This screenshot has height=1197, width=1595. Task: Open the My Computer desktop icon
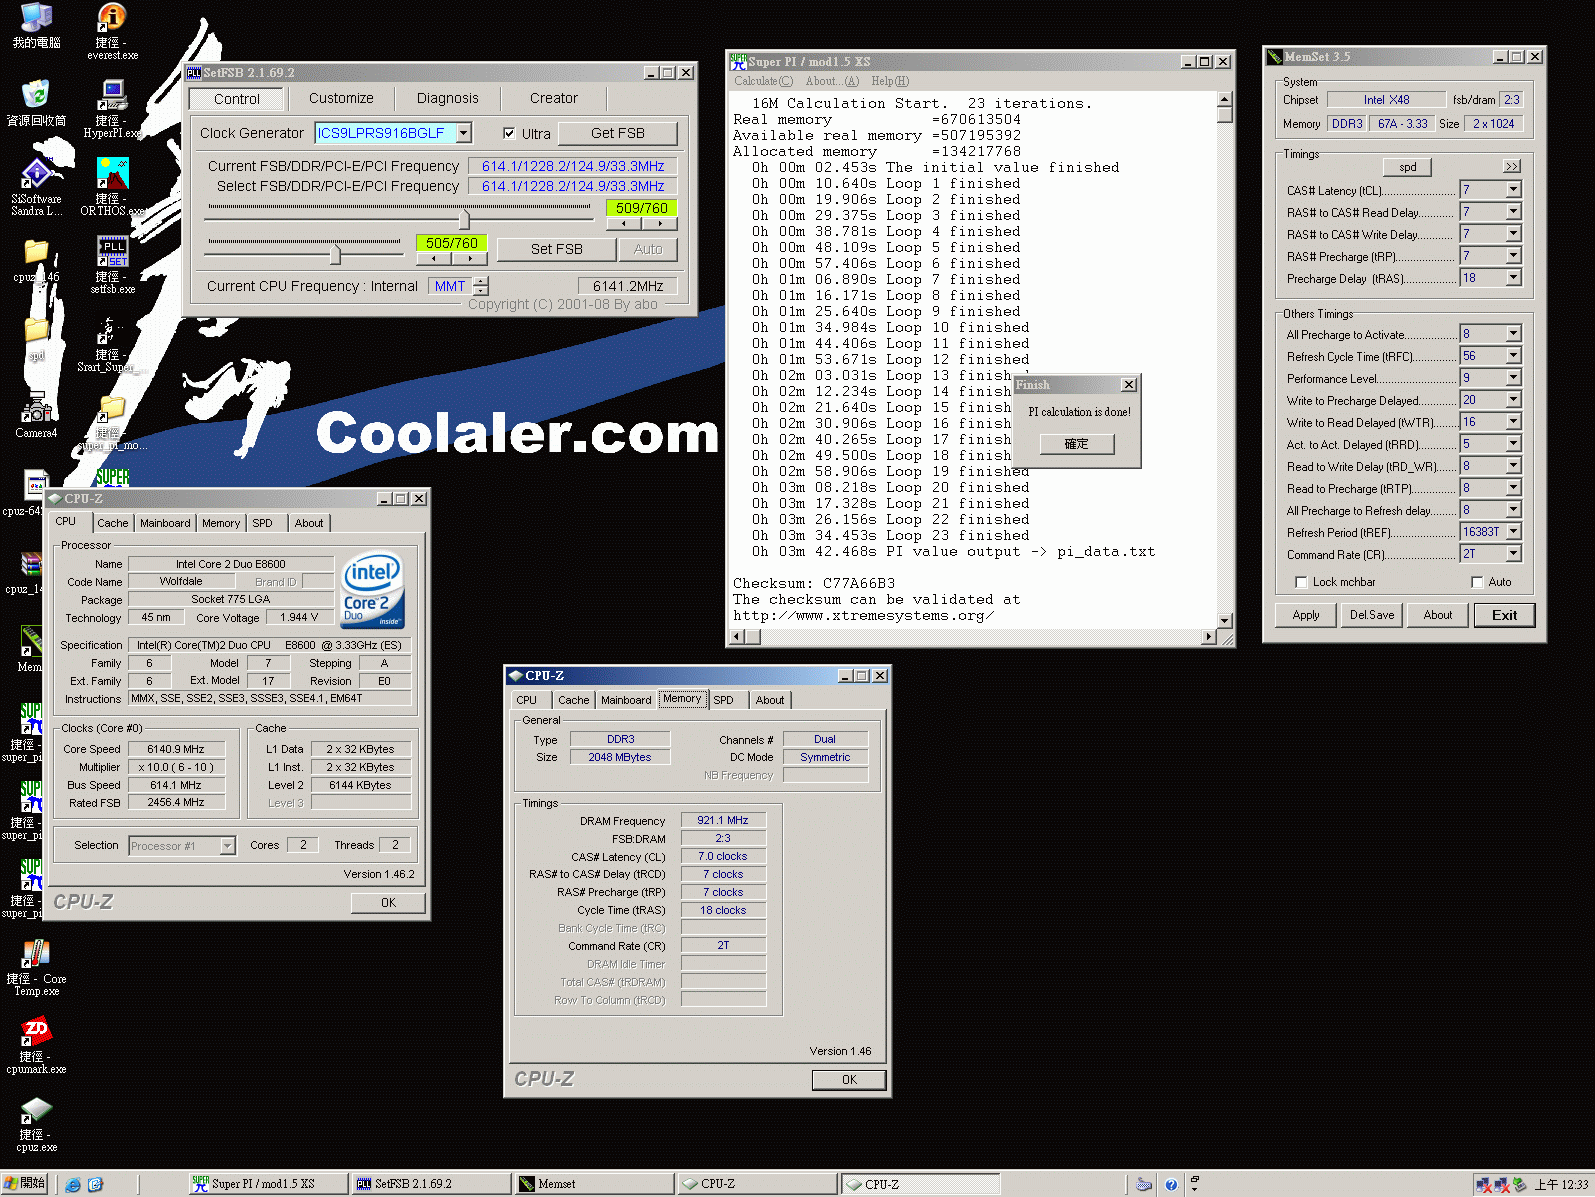(36, 18)
